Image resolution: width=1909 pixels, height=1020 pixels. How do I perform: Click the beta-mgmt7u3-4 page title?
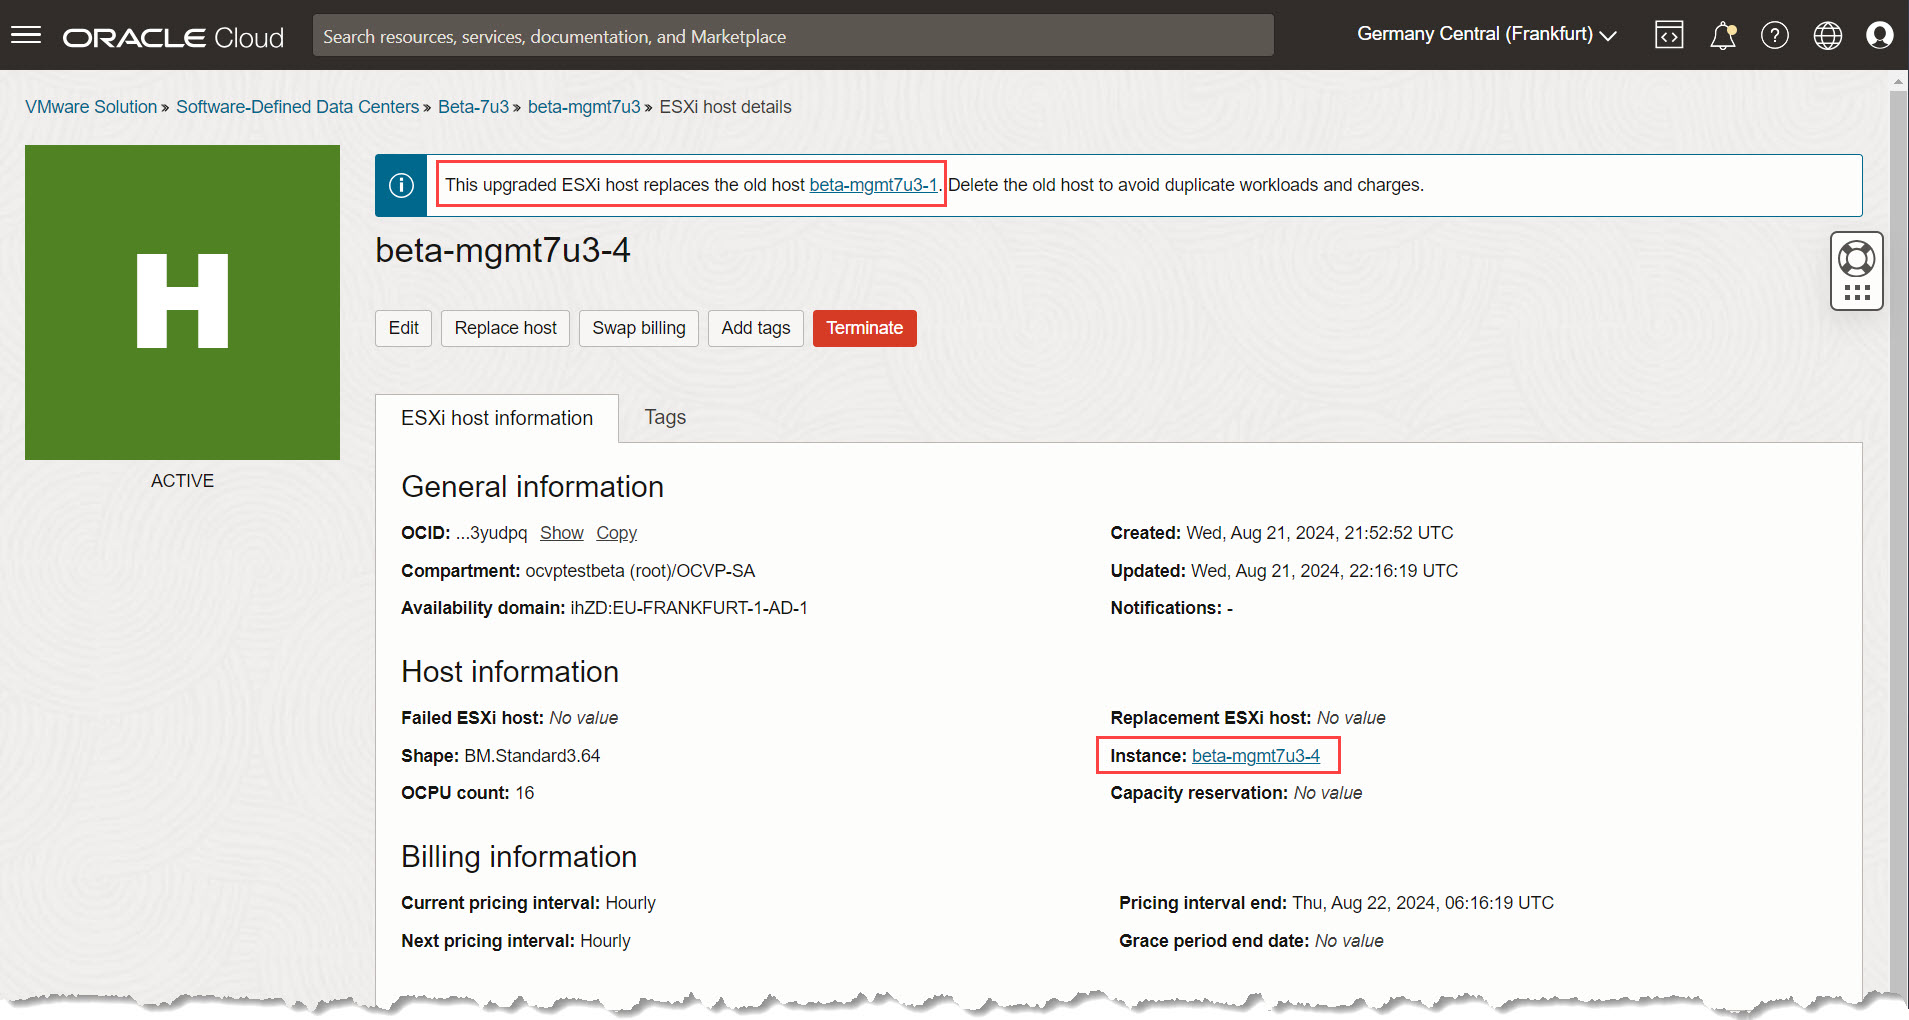point(502,250)
